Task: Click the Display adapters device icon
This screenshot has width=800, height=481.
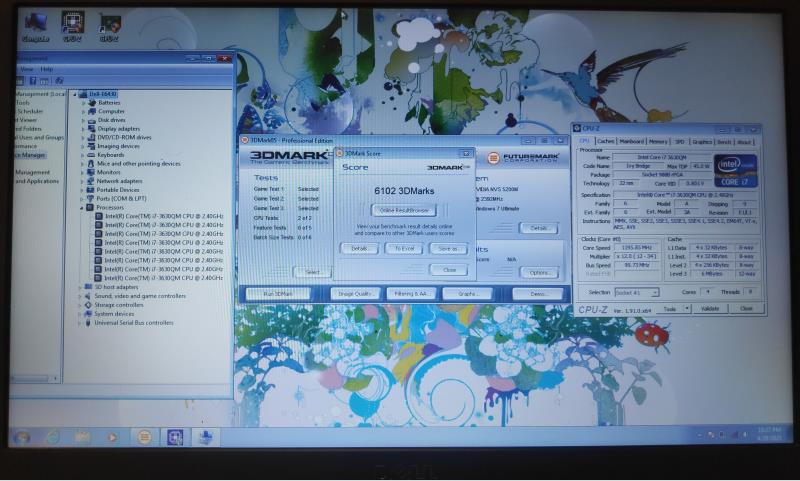Action: pos(92,129)
